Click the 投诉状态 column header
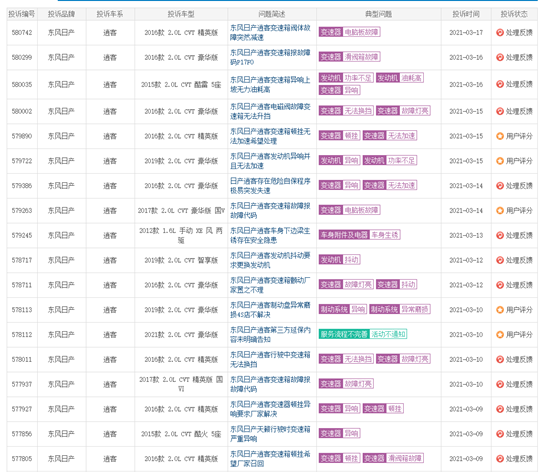 coord(514,14)
